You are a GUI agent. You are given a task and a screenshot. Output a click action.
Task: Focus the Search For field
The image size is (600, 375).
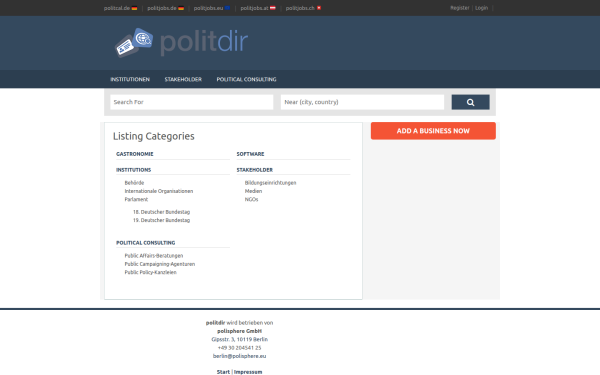192,102
